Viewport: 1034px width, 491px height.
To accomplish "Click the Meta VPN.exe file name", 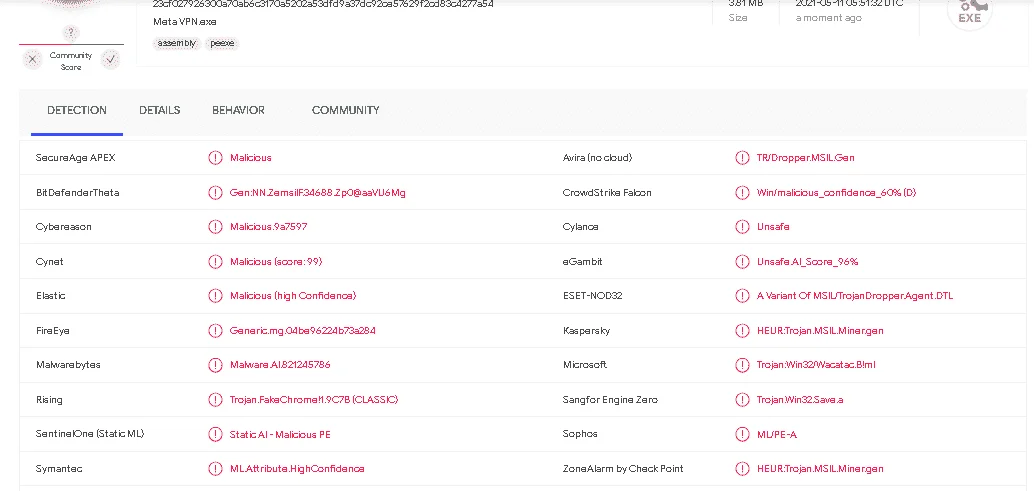I will click(x=185, y=22).
